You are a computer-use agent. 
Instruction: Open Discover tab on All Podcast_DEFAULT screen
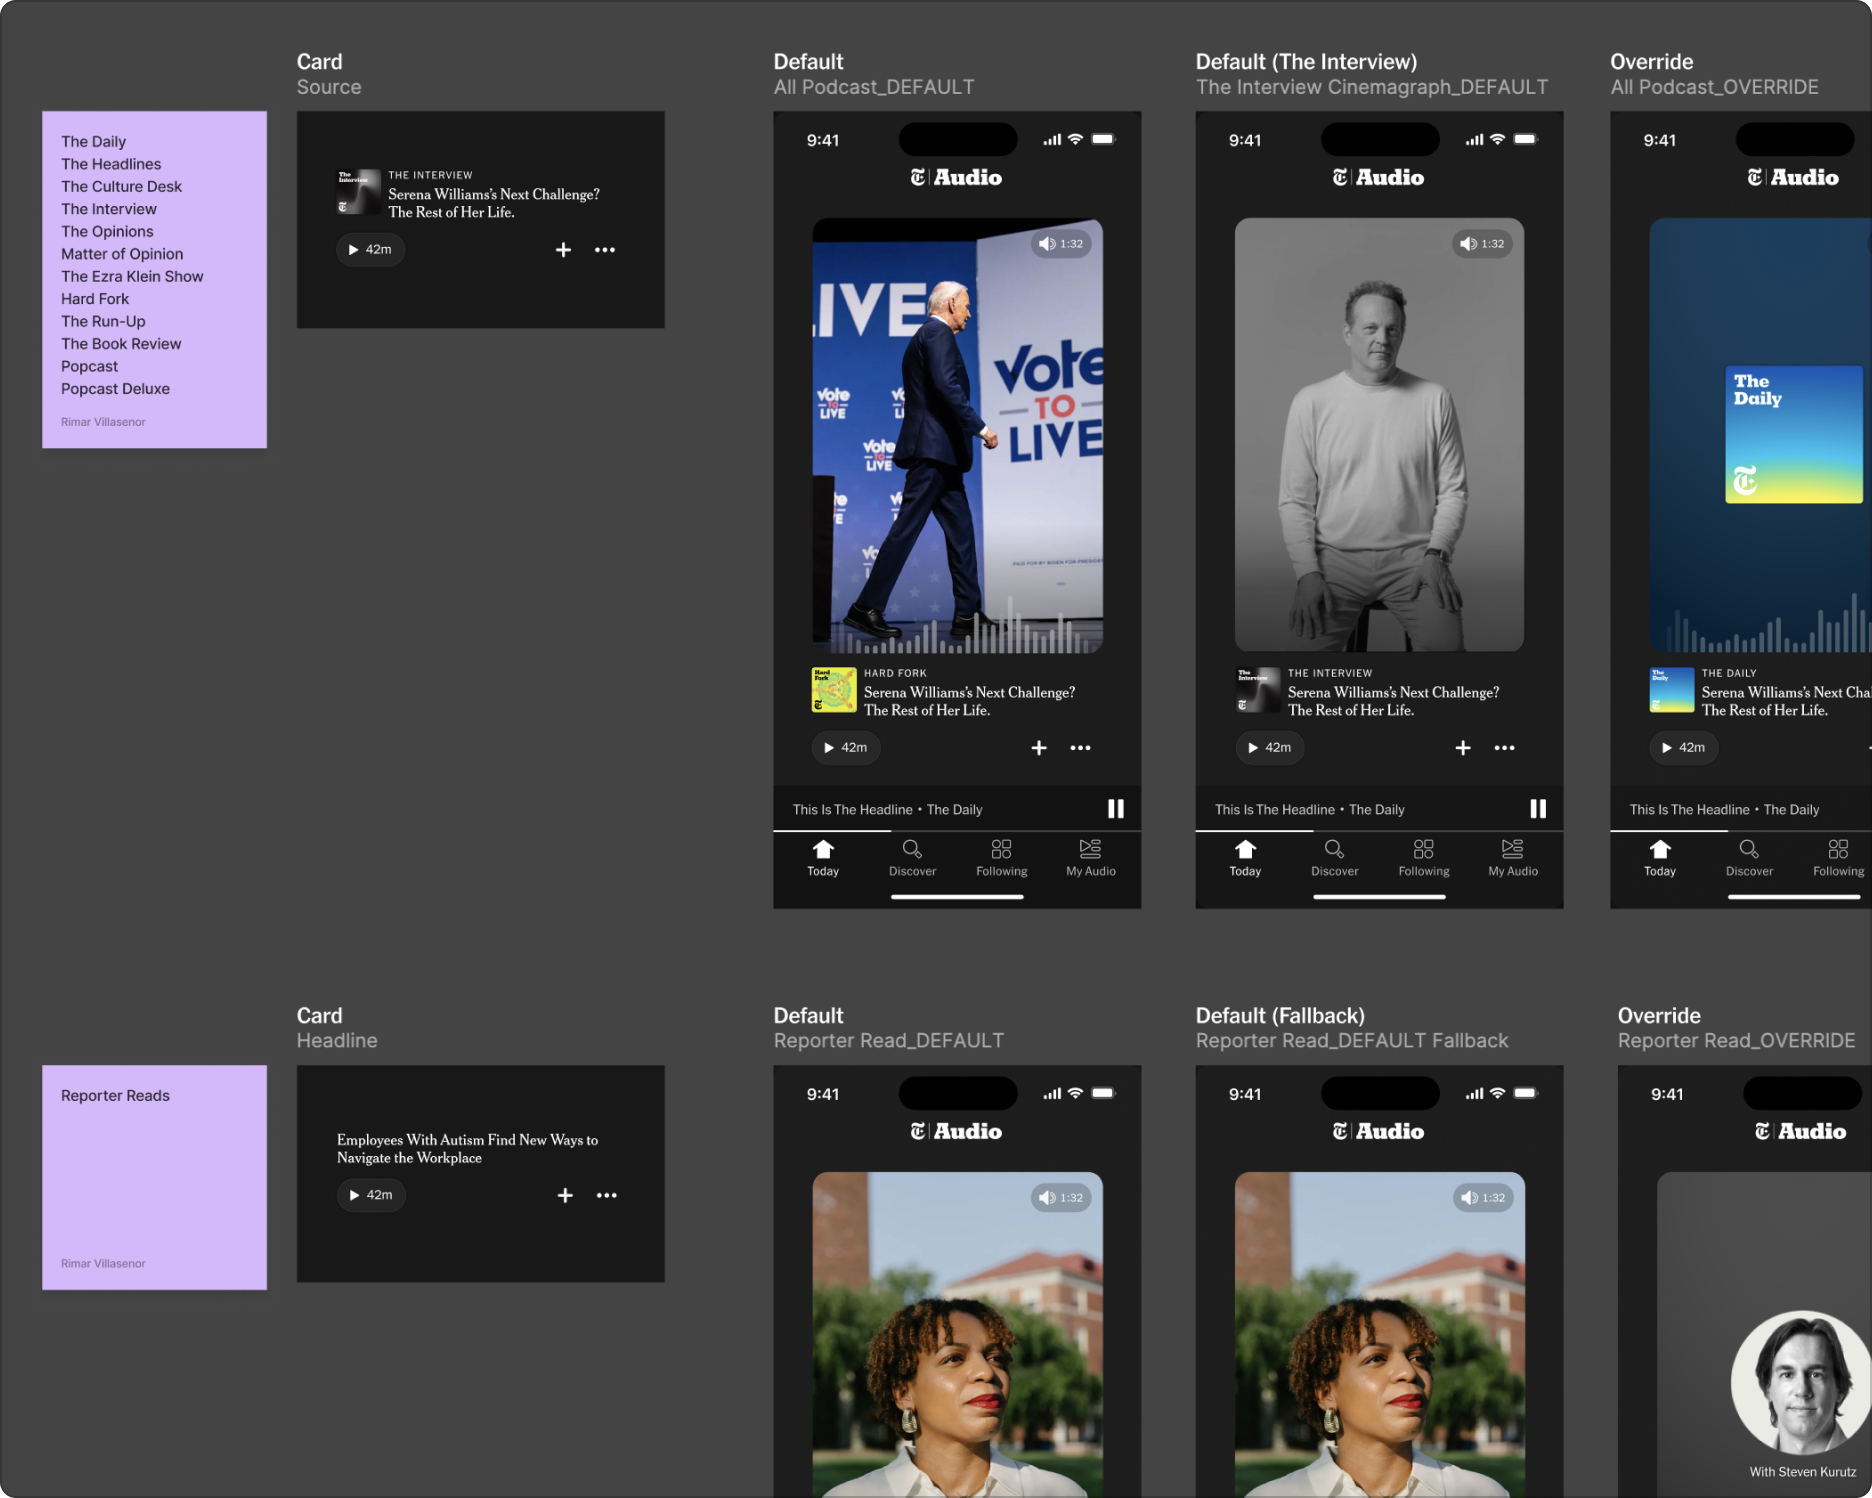(912, 858)
